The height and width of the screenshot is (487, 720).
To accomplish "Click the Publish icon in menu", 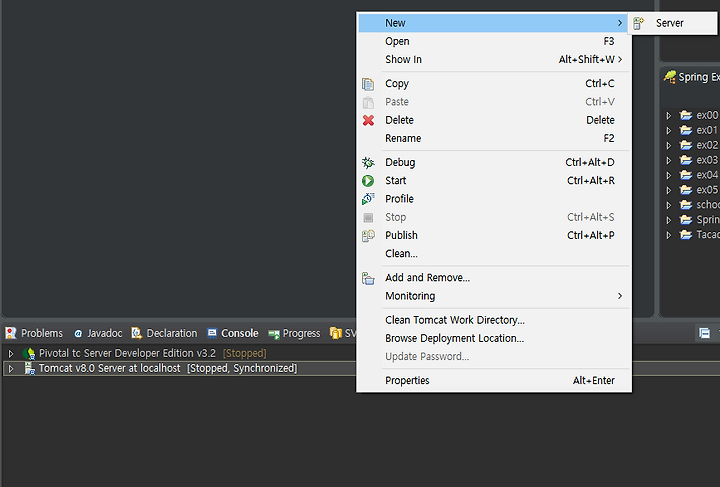I will [x=368, y=235].
